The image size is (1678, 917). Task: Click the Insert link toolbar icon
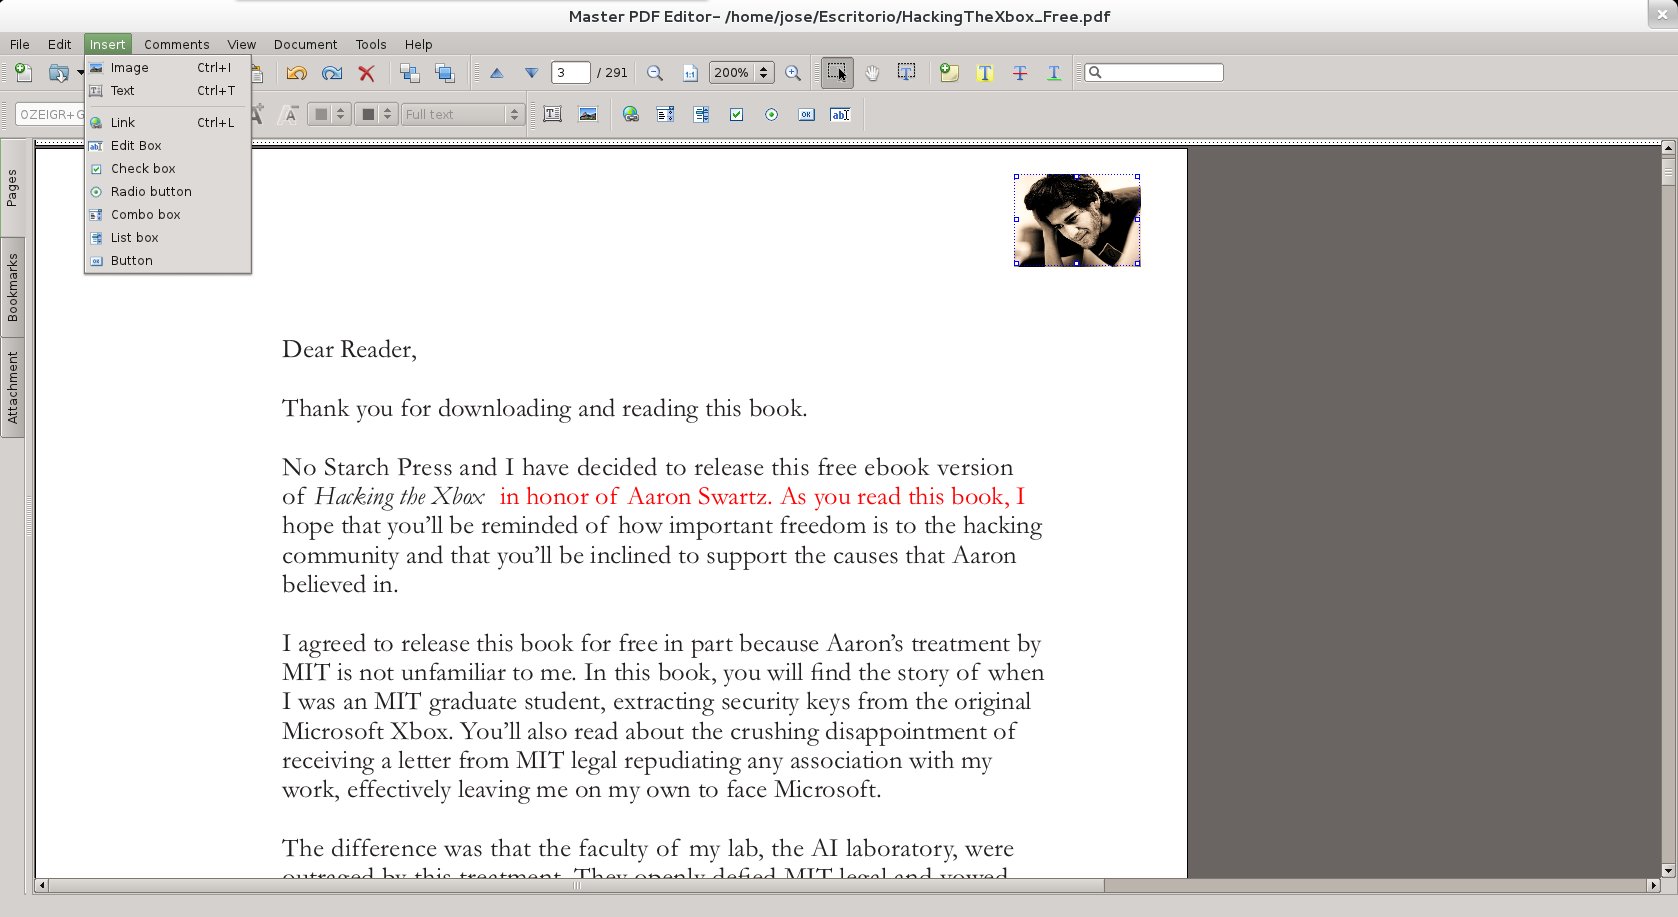(630, 115)
